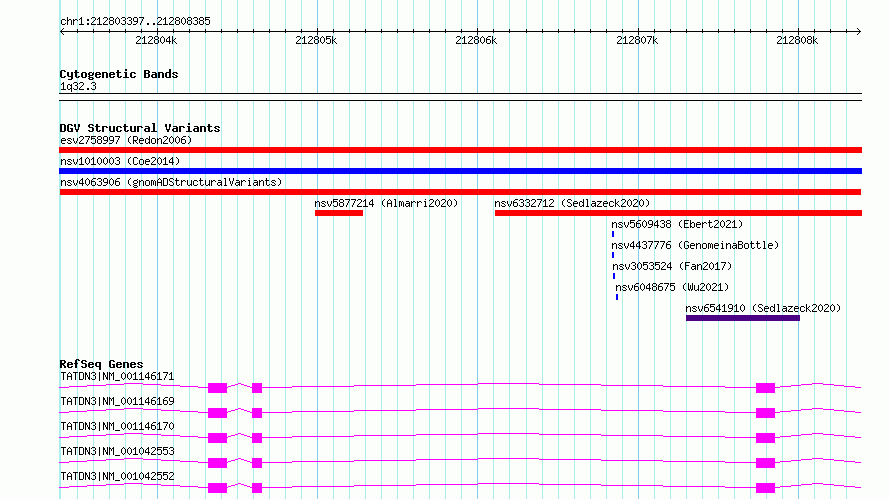Open the nsv6541910 (Sedlazeck2020) label

763,308
